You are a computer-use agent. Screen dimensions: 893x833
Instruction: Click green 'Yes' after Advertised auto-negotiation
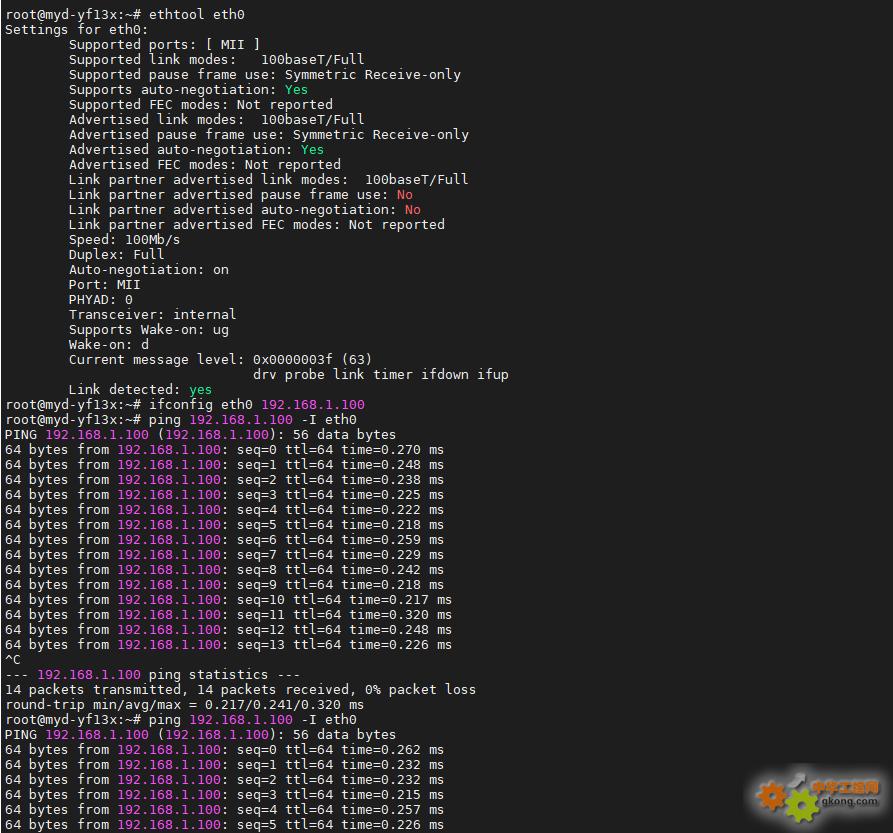point(312,150)
